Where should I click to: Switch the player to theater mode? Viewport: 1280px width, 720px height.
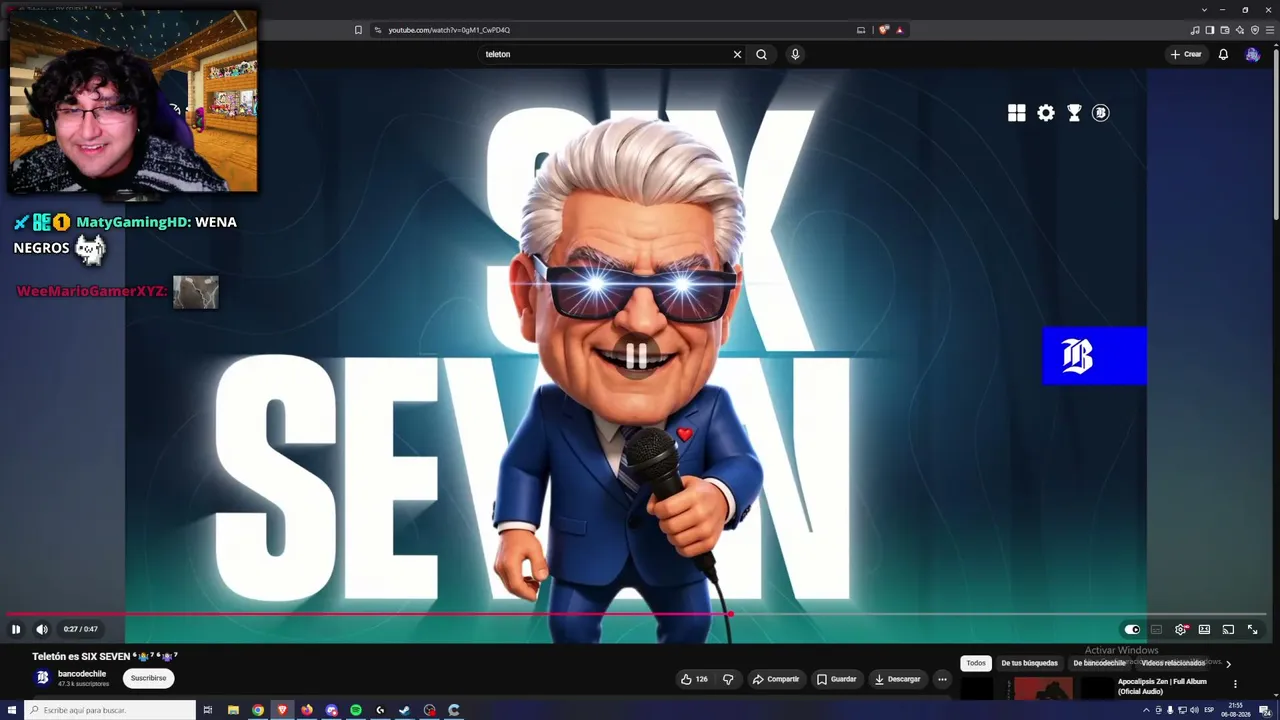click(x=1204, y=629)
